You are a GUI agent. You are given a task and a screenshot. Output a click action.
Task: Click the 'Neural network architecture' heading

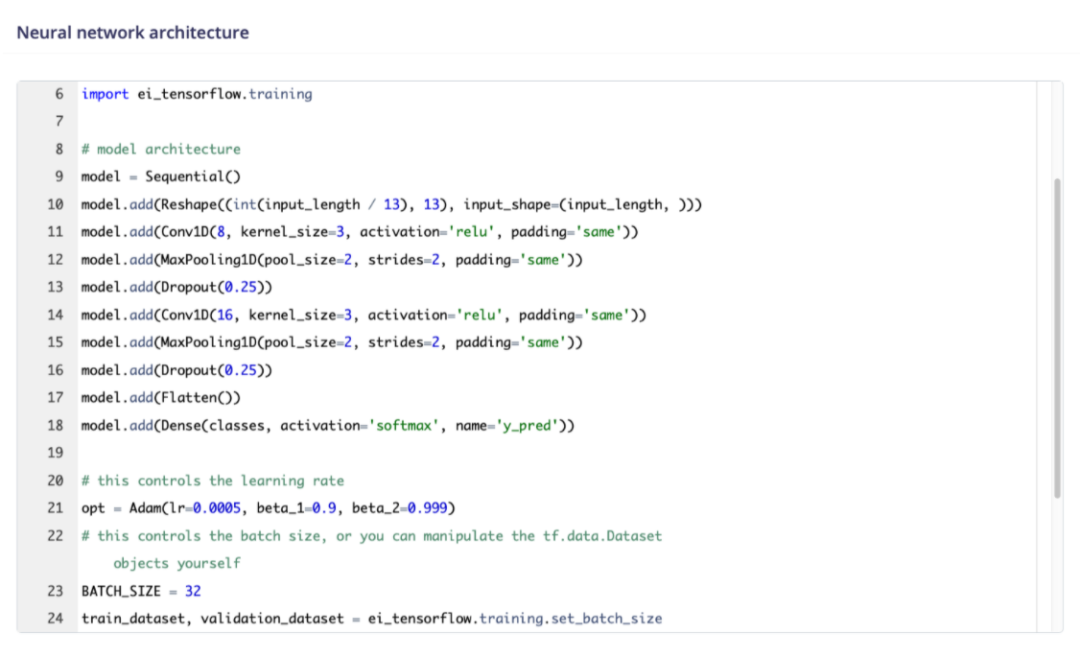pyautogui.click(x=133, y=32)
